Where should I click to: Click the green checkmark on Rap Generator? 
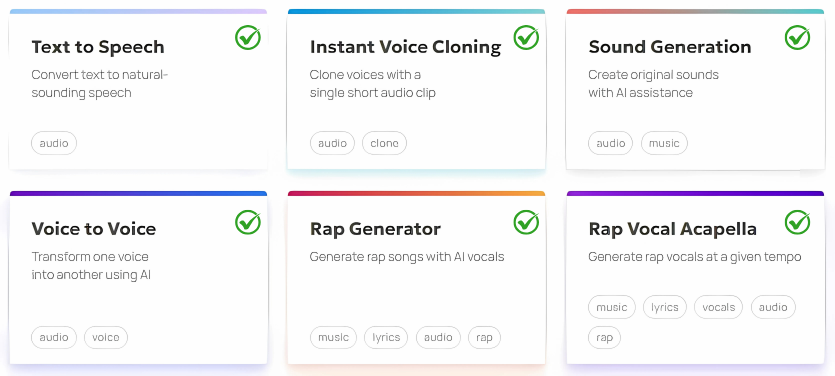(x=526, y=222)
